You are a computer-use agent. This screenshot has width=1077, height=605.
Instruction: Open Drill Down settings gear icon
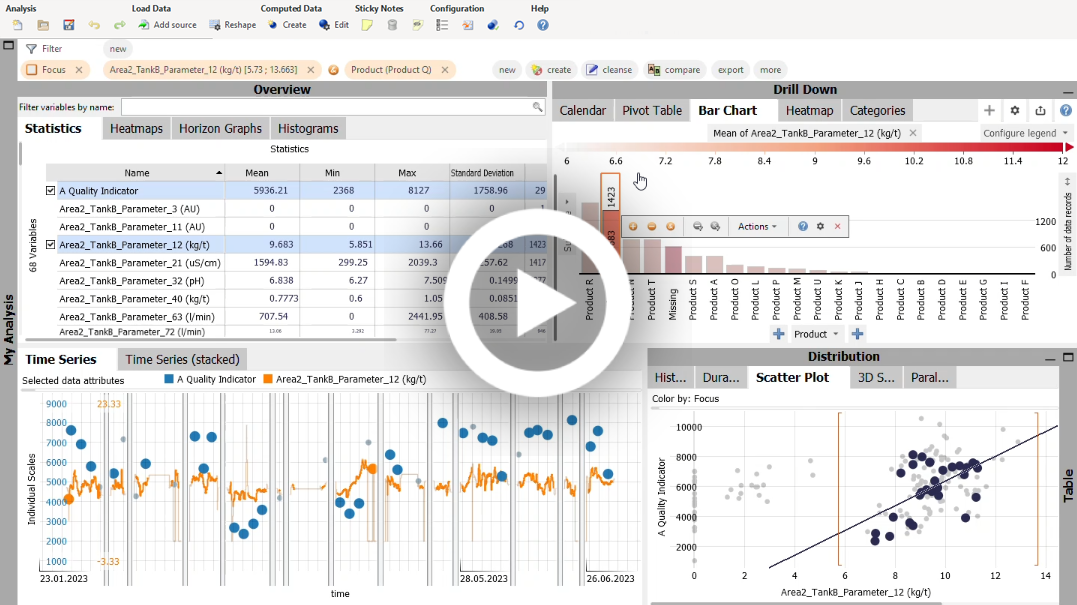coord(1015,111)
